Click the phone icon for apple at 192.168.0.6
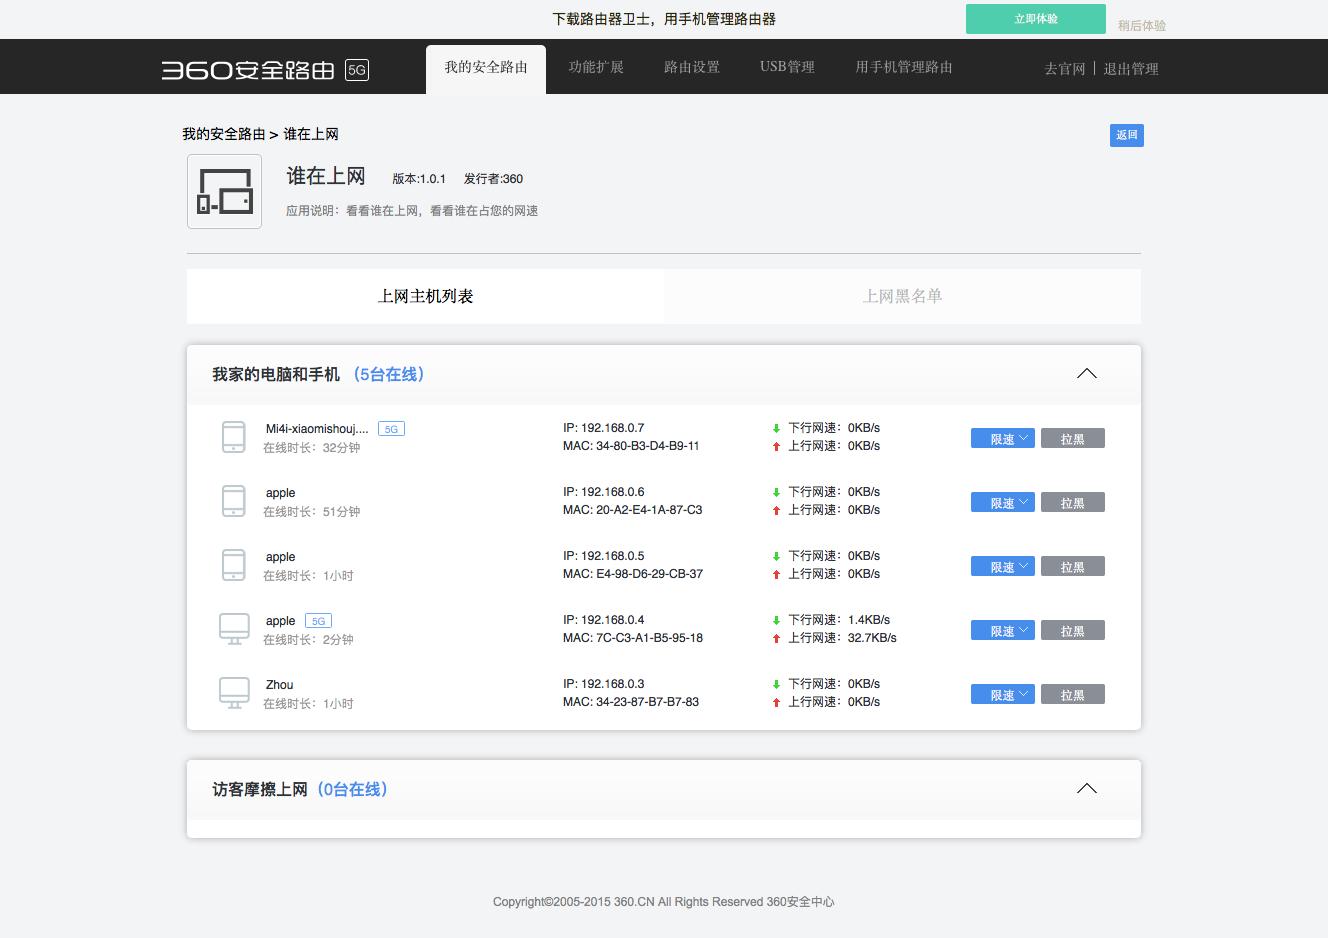The height and width of the screenshot is (938, 1328). [x=233, y=501]
